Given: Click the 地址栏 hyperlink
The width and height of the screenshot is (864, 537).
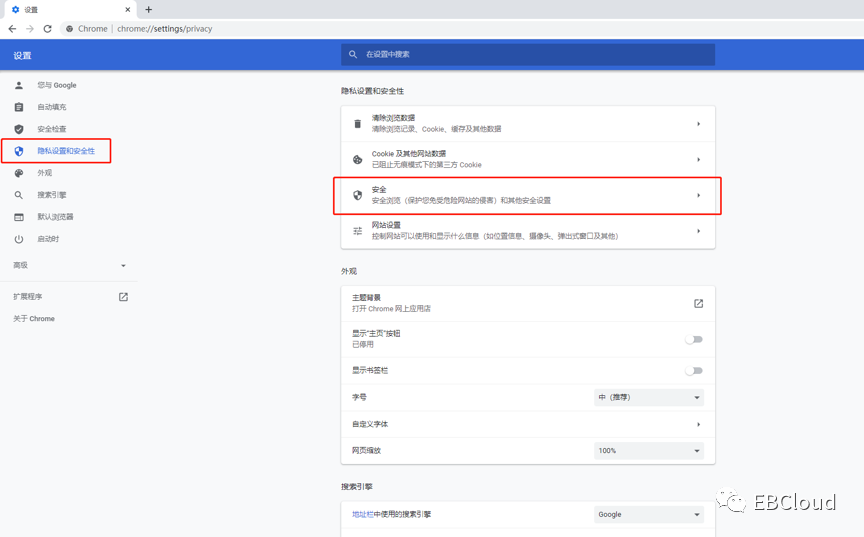Looking at the screenshot, I should tap(360, 515).
